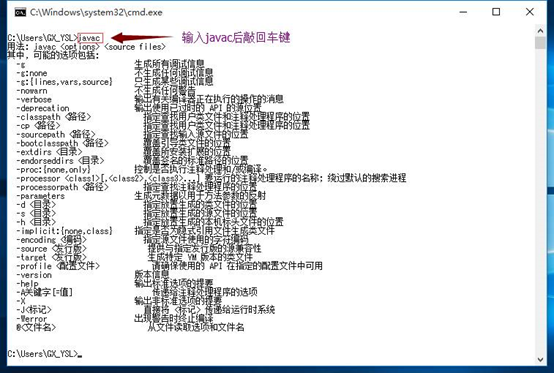Click the -source option text
The width and height of the screenshot is (554, 373).
51,249
